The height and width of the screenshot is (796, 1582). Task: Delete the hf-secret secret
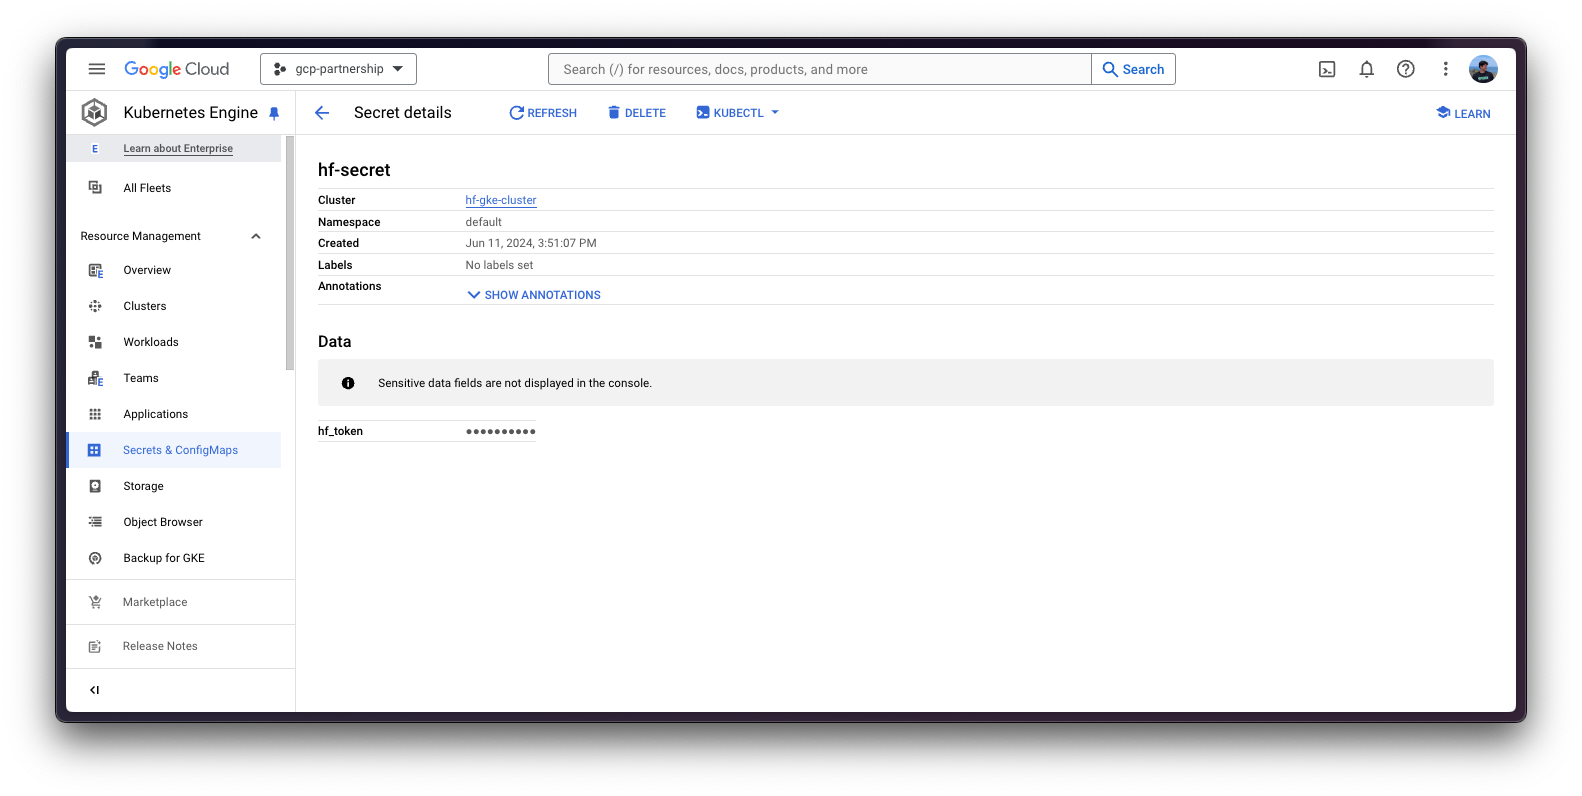[x=637, y=113]
